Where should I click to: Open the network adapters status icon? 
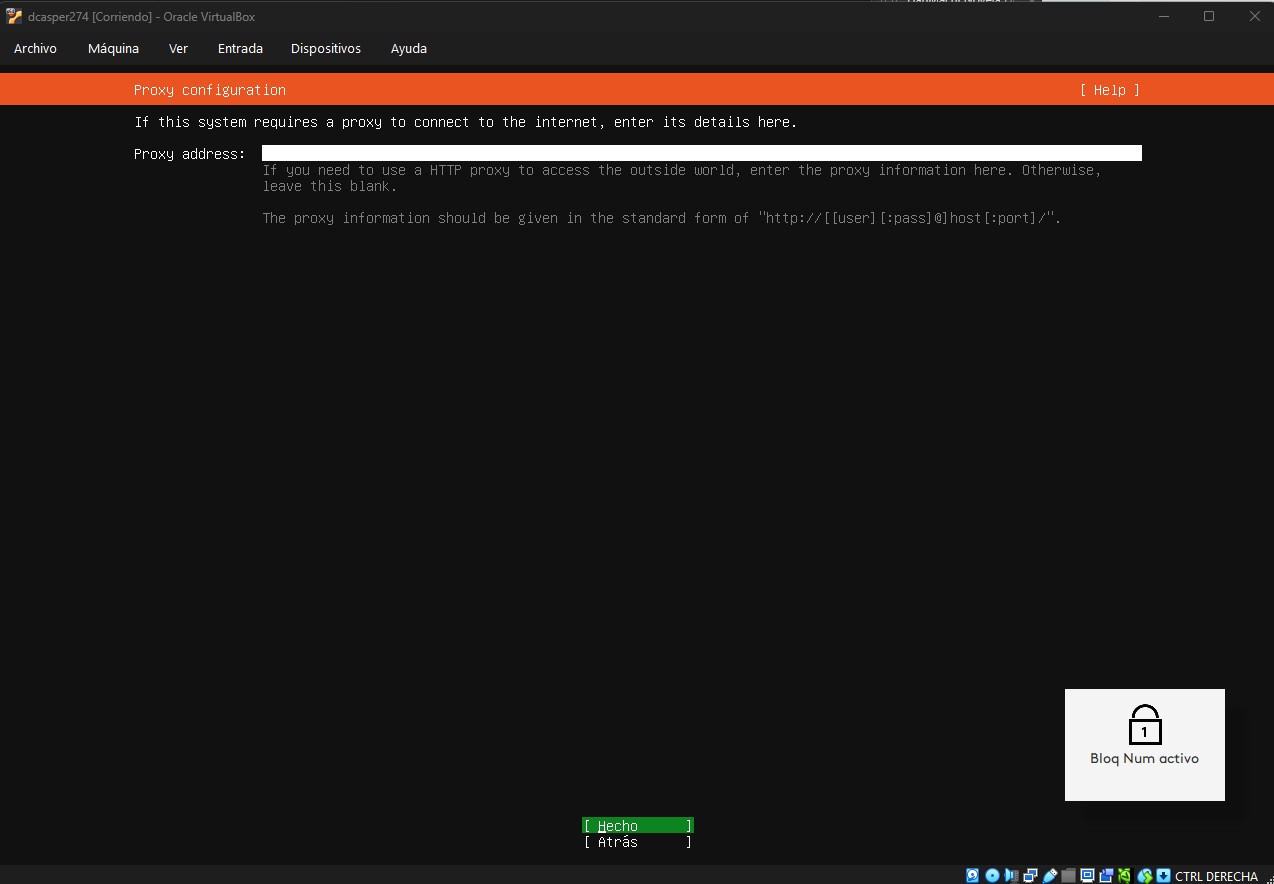pos(1030,876)
